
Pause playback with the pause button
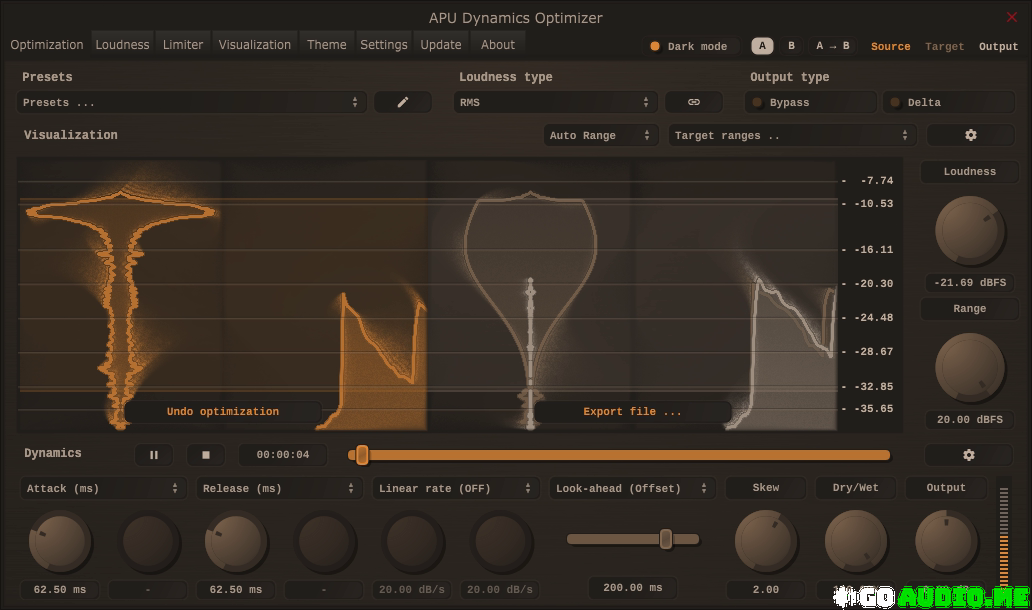[x=154, y=455]
